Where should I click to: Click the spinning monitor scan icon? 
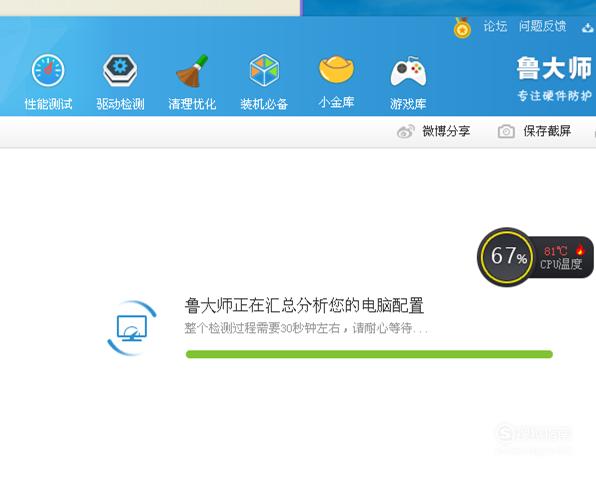tap(132, 328)
